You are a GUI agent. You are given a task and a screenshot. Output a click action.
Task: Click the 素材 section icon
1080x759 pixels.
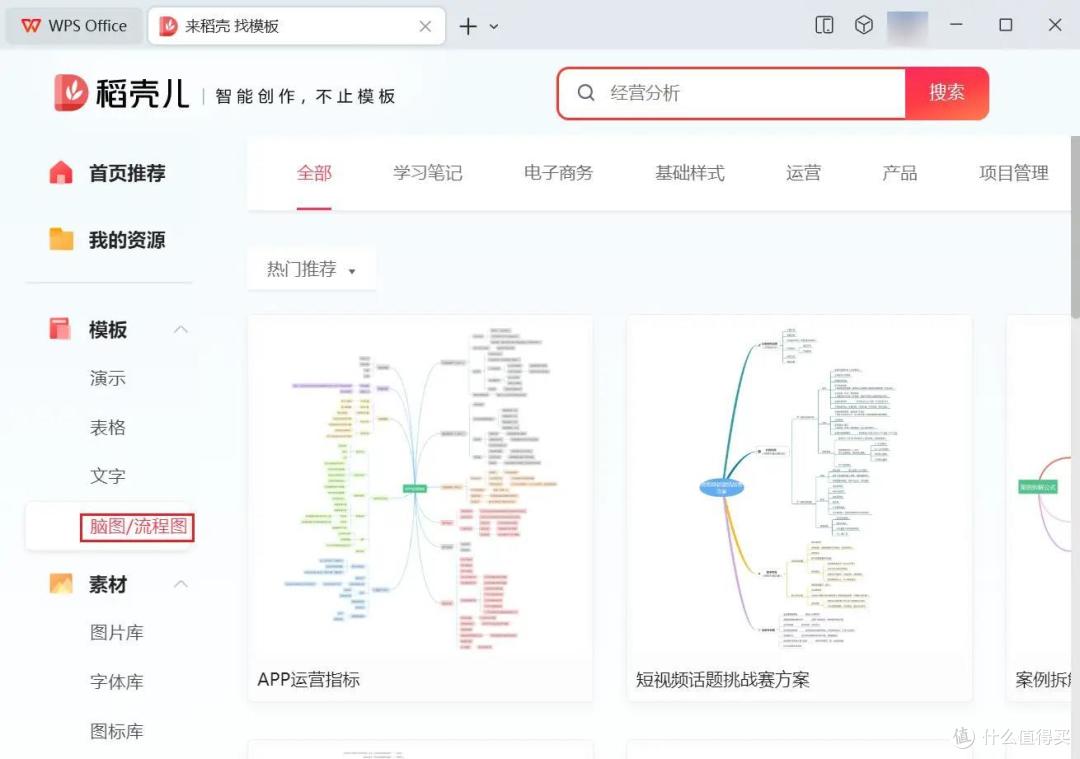[61, 584]
